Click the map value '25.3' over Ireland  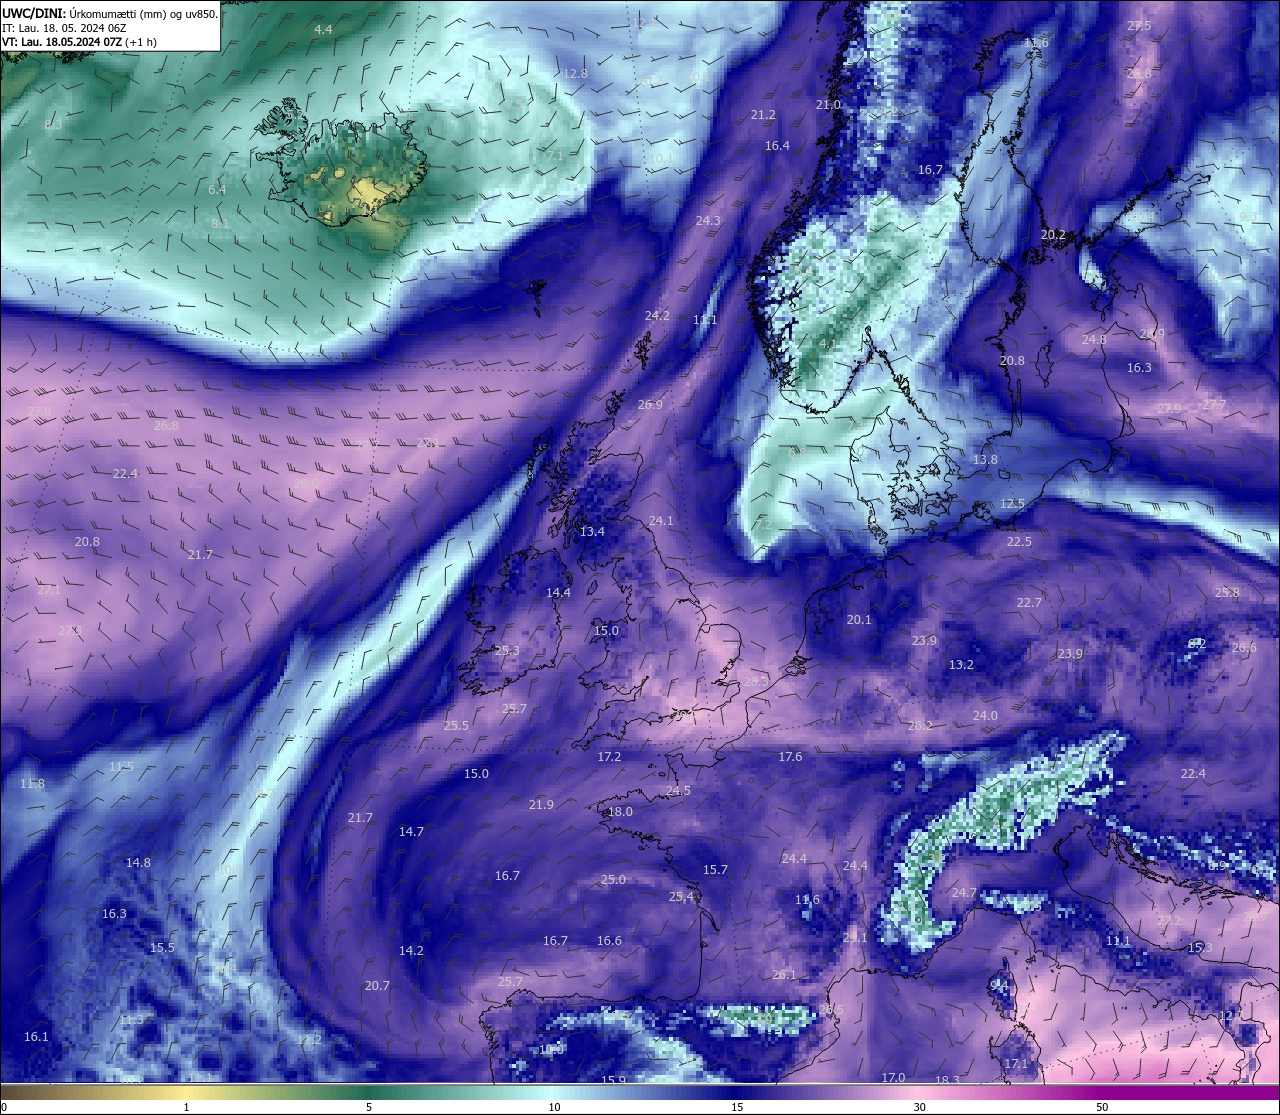click(507, 651)
